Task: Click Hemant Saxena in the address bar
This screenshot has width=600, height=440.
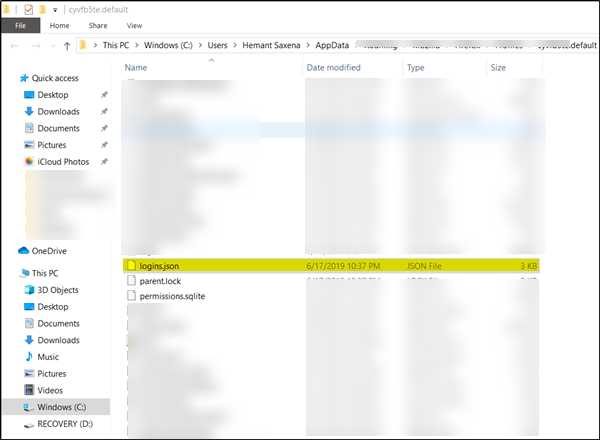Action: 271,45
